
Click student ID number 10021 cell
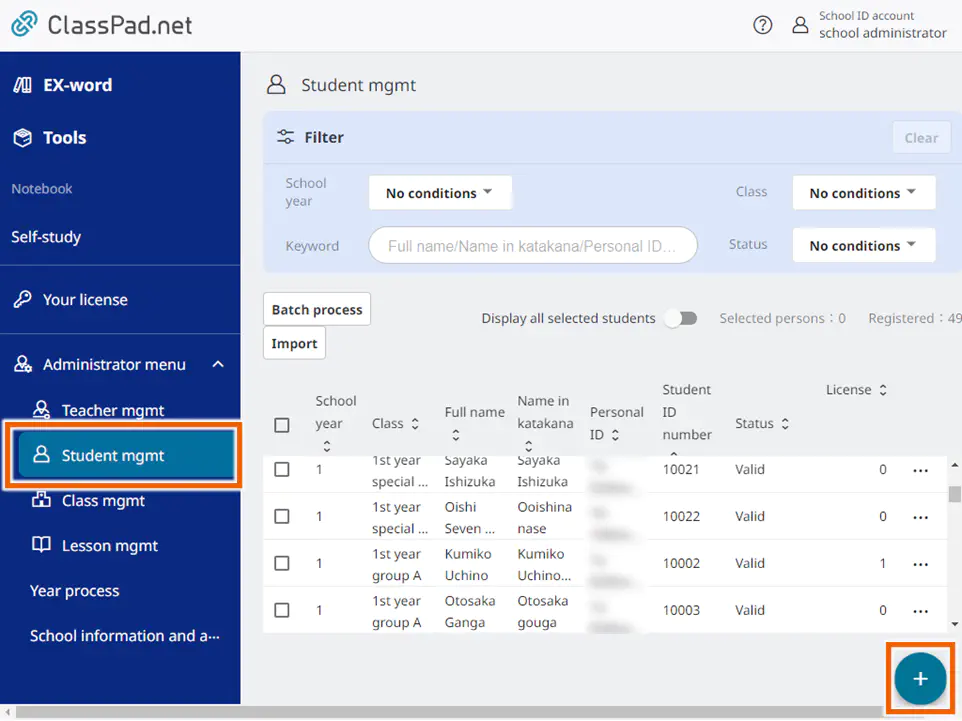681,469
